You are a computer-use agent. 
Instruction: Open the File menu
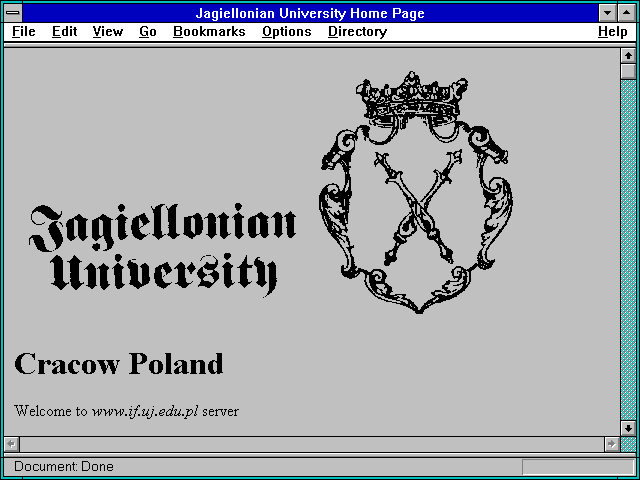[24, 32]
